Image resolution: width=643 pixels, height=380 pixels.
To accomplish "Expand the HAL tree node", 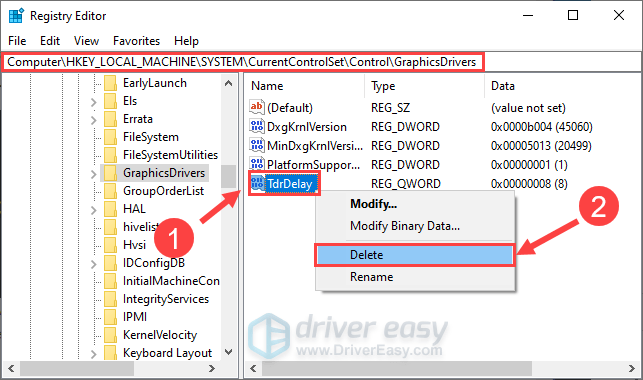I will click(x=93, y=210).
